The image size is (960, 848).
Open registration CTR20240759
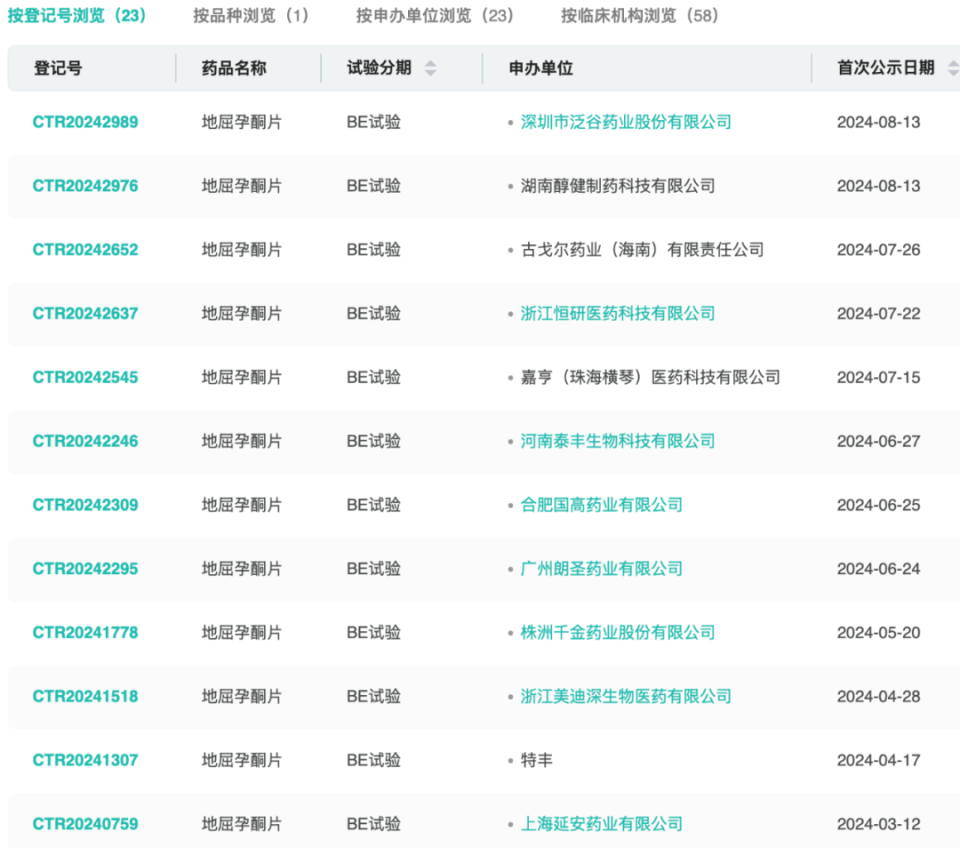pyautogui.click(x=85, y=824)
